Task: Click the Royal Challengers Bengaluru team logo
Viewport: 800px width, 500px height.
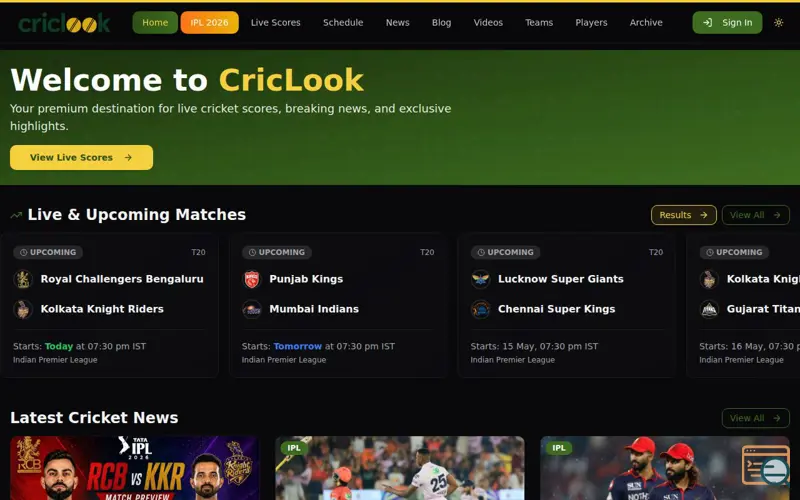Action: pyautogui.click(x=23, y=279)
